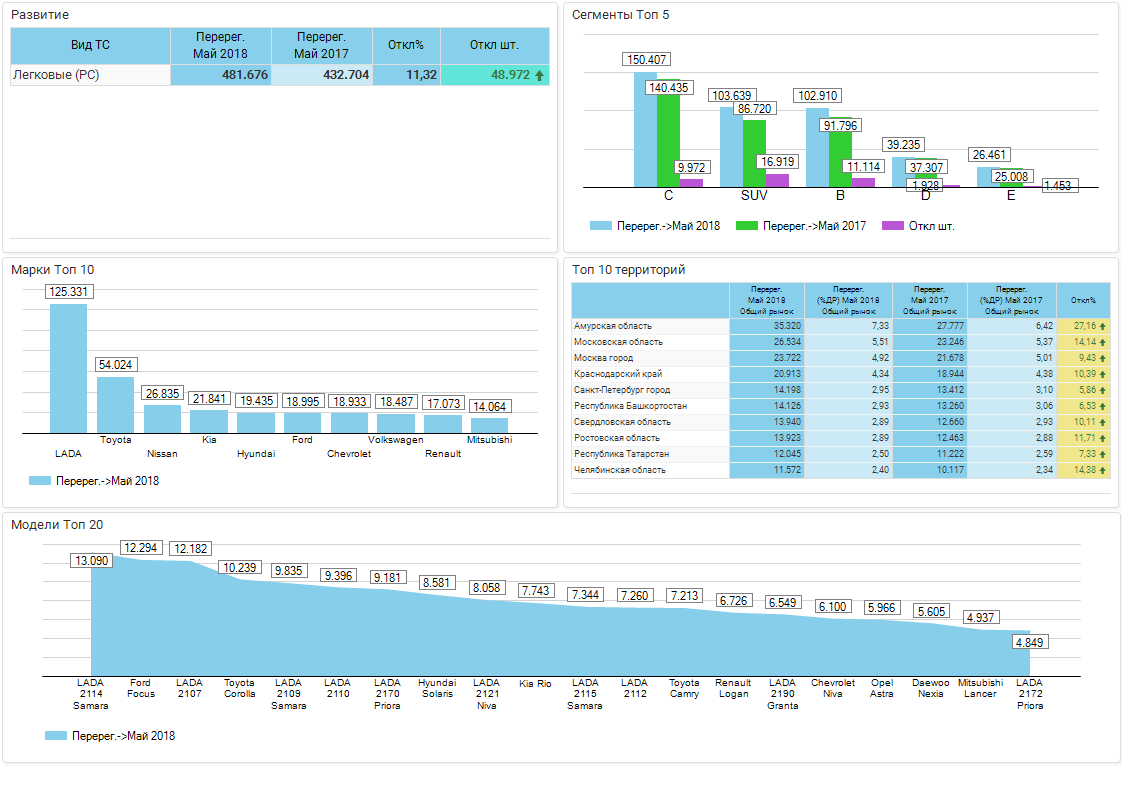Image resolution: width=1122 pixels, height=793 pixels.
Task: Click the up arrow in Краснодарский край row
Action: click(x=1103, y=374)
